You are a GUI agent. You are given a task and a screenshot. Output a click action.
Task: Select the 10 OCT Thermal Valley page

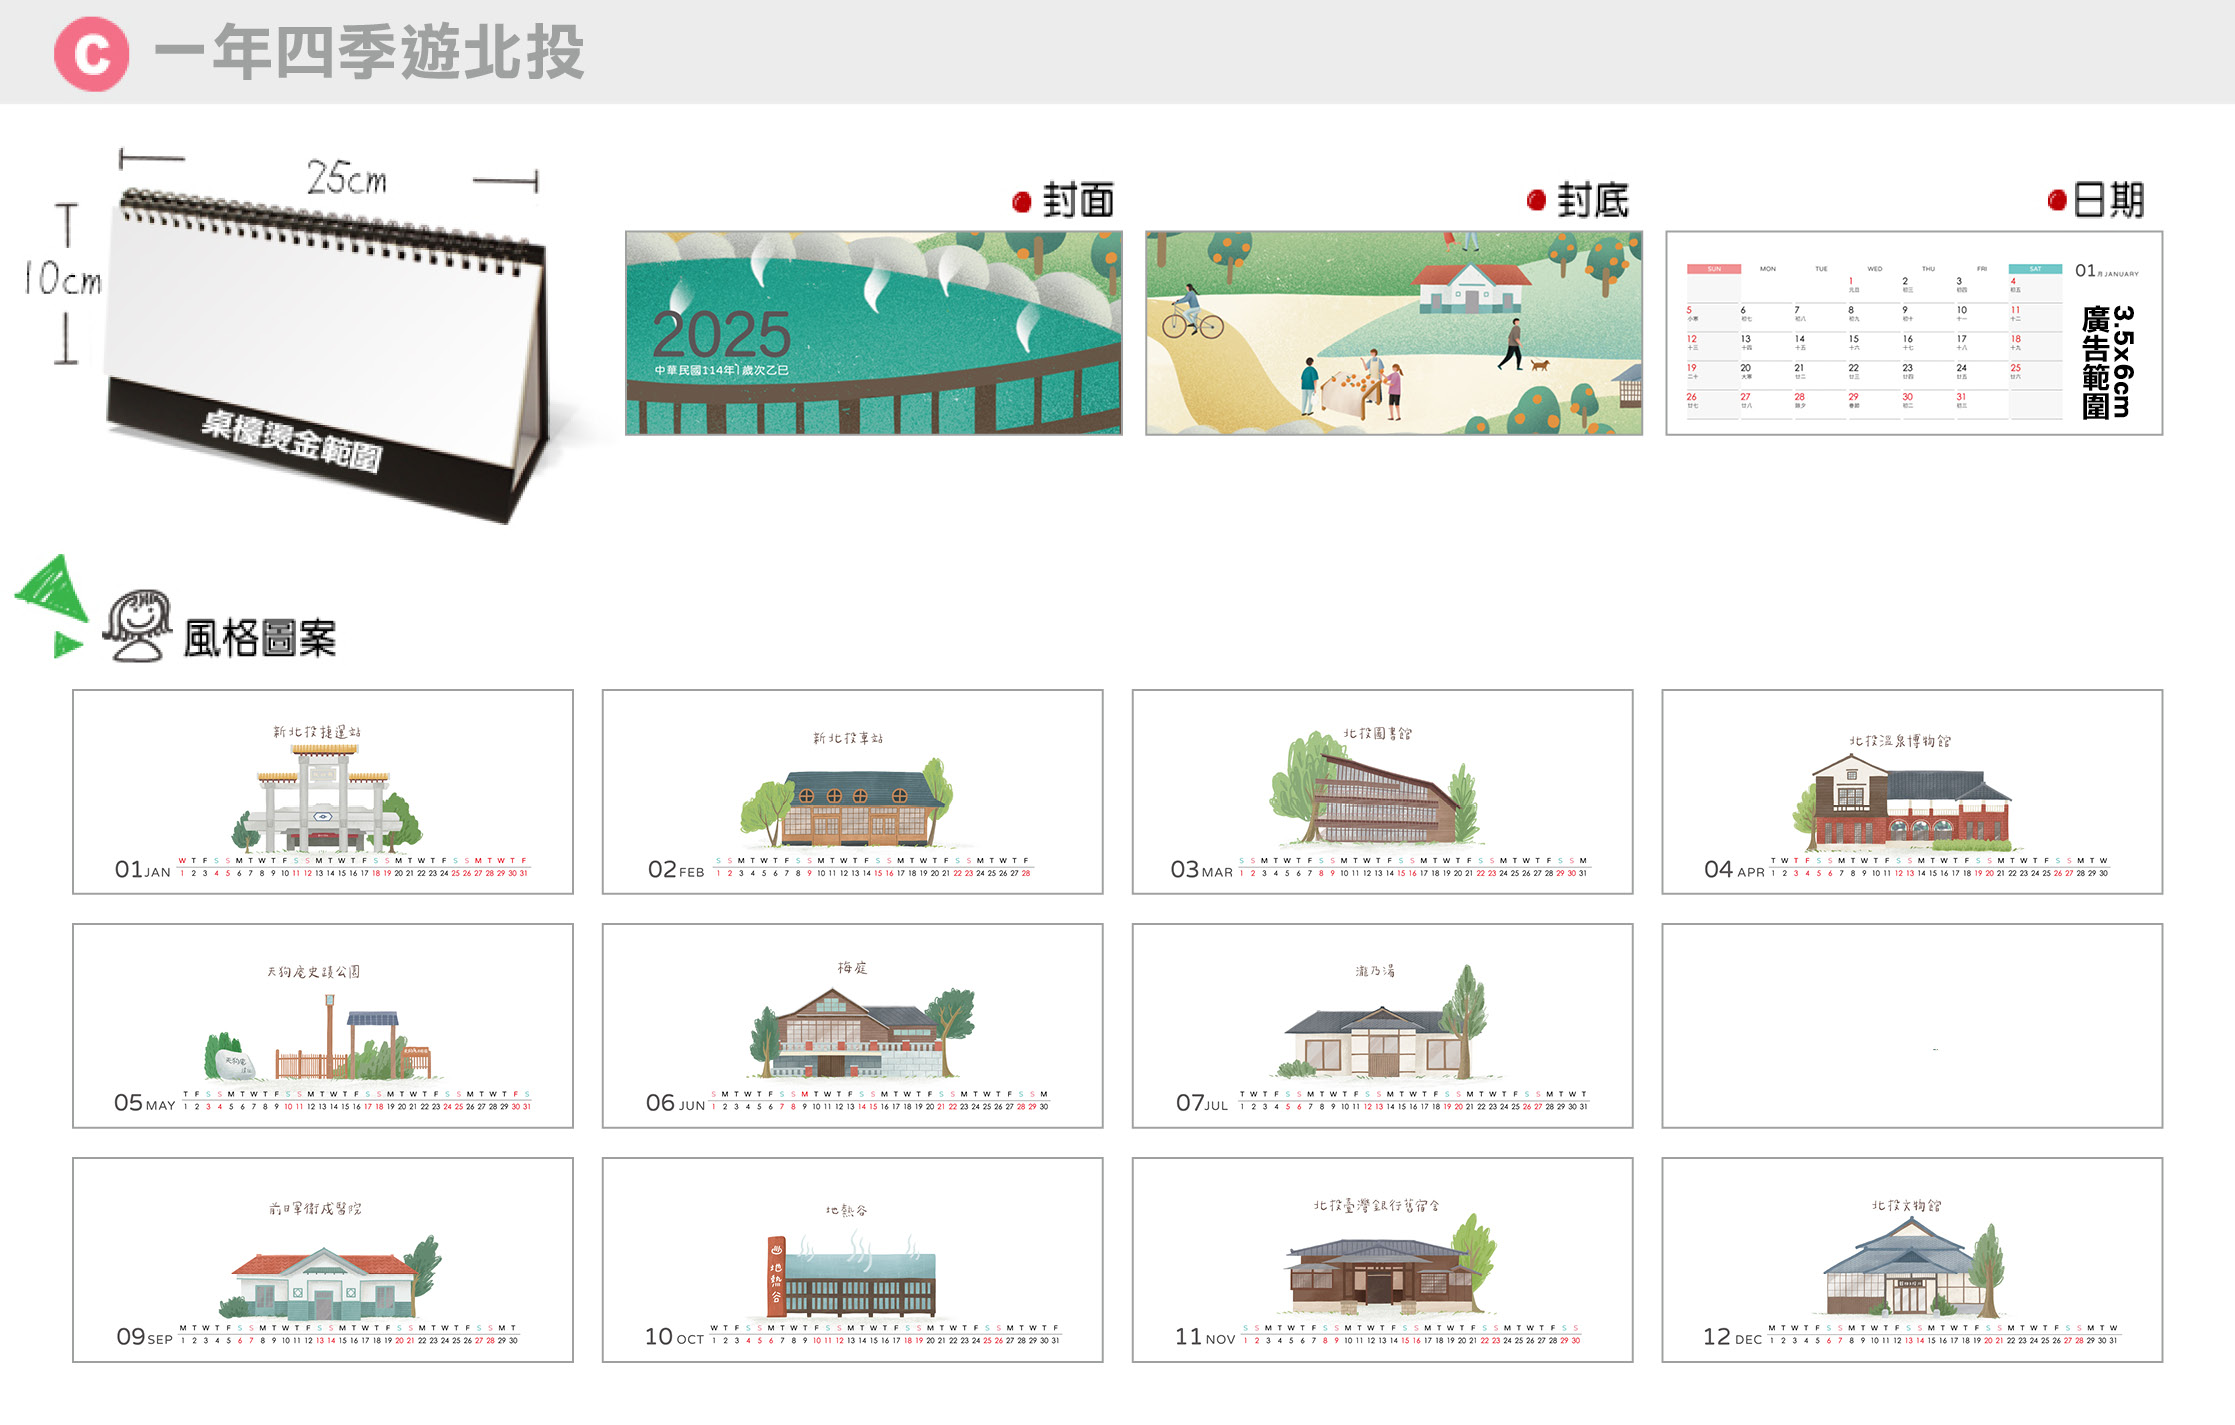click(852, 1259)
